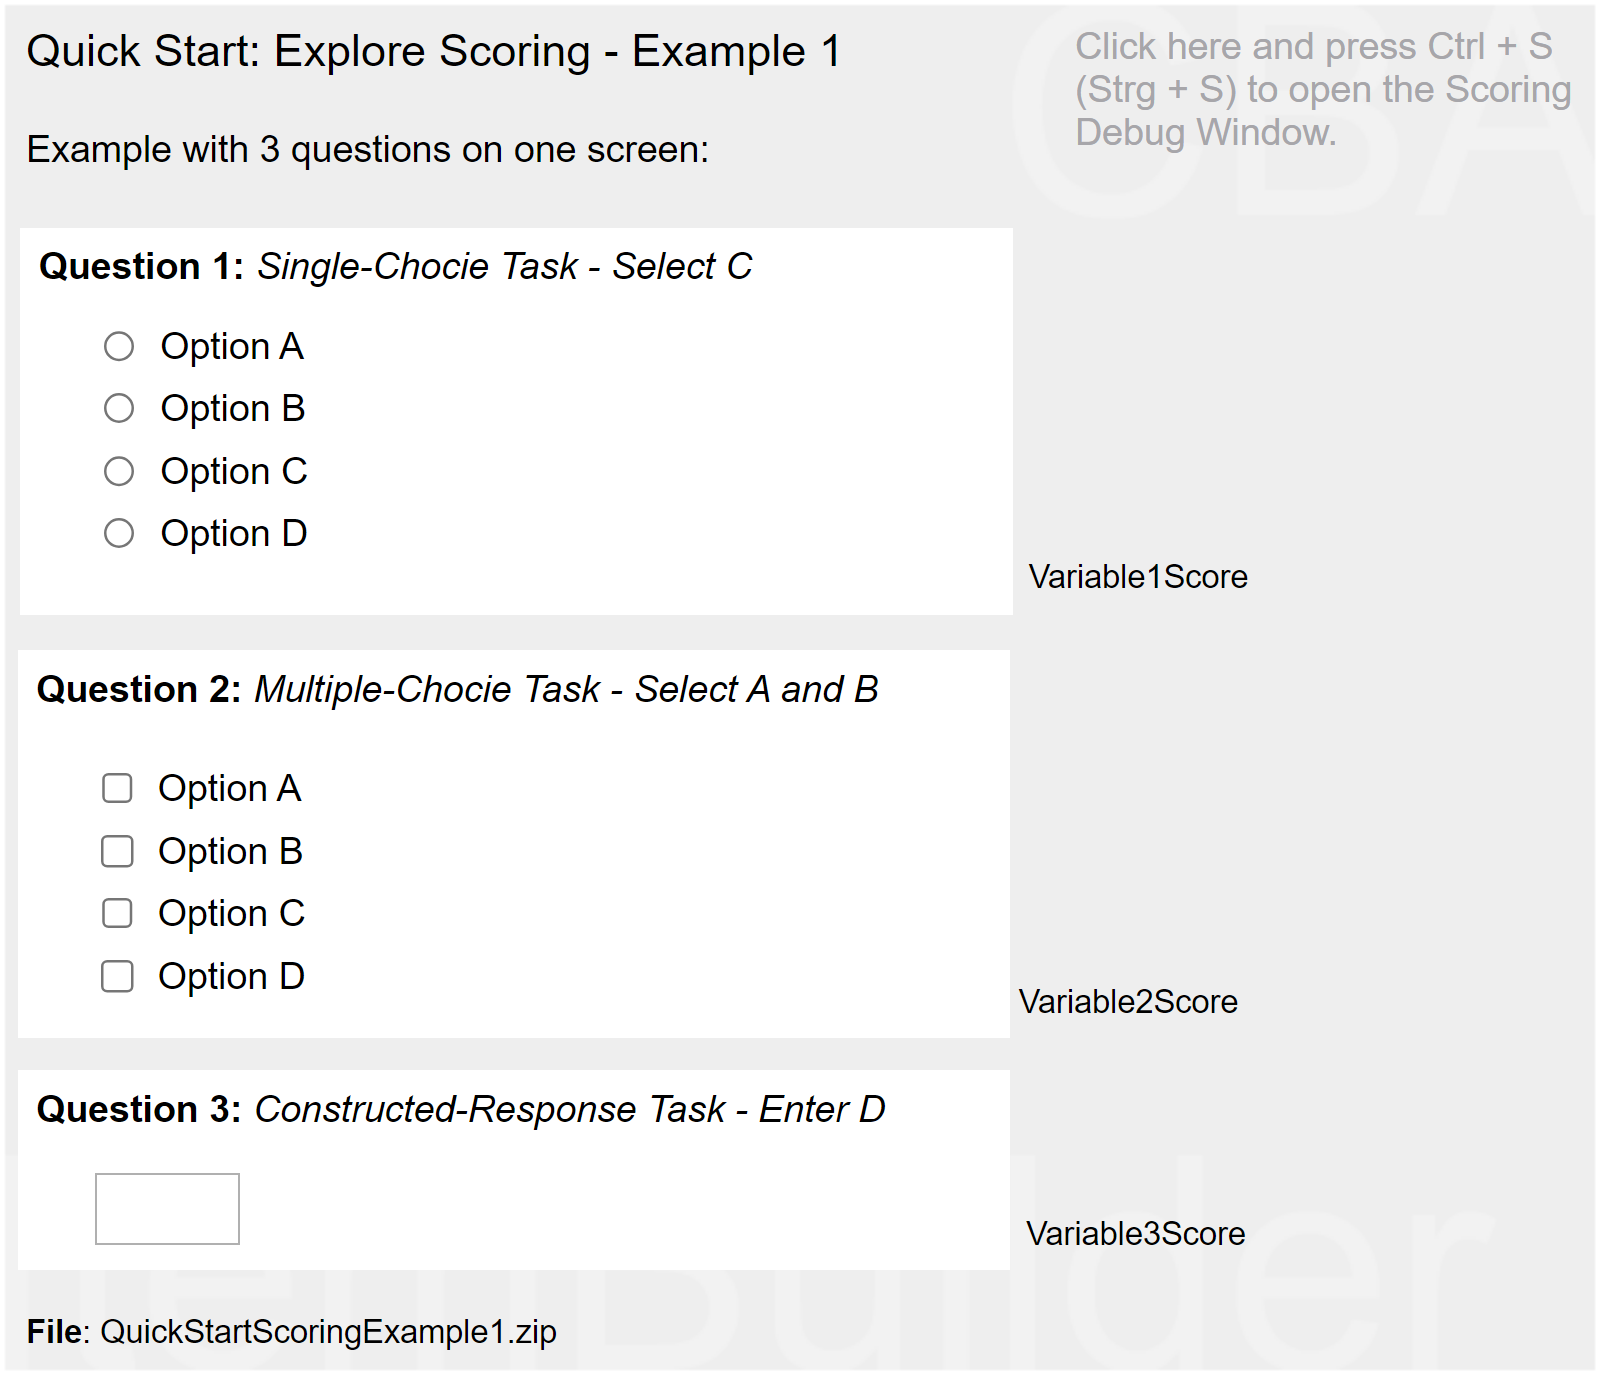Image resolution: width=1600 pixels, height=1375 pixels.
Task: Click the Quick Start Explore Scoring title
Action: 434,52
